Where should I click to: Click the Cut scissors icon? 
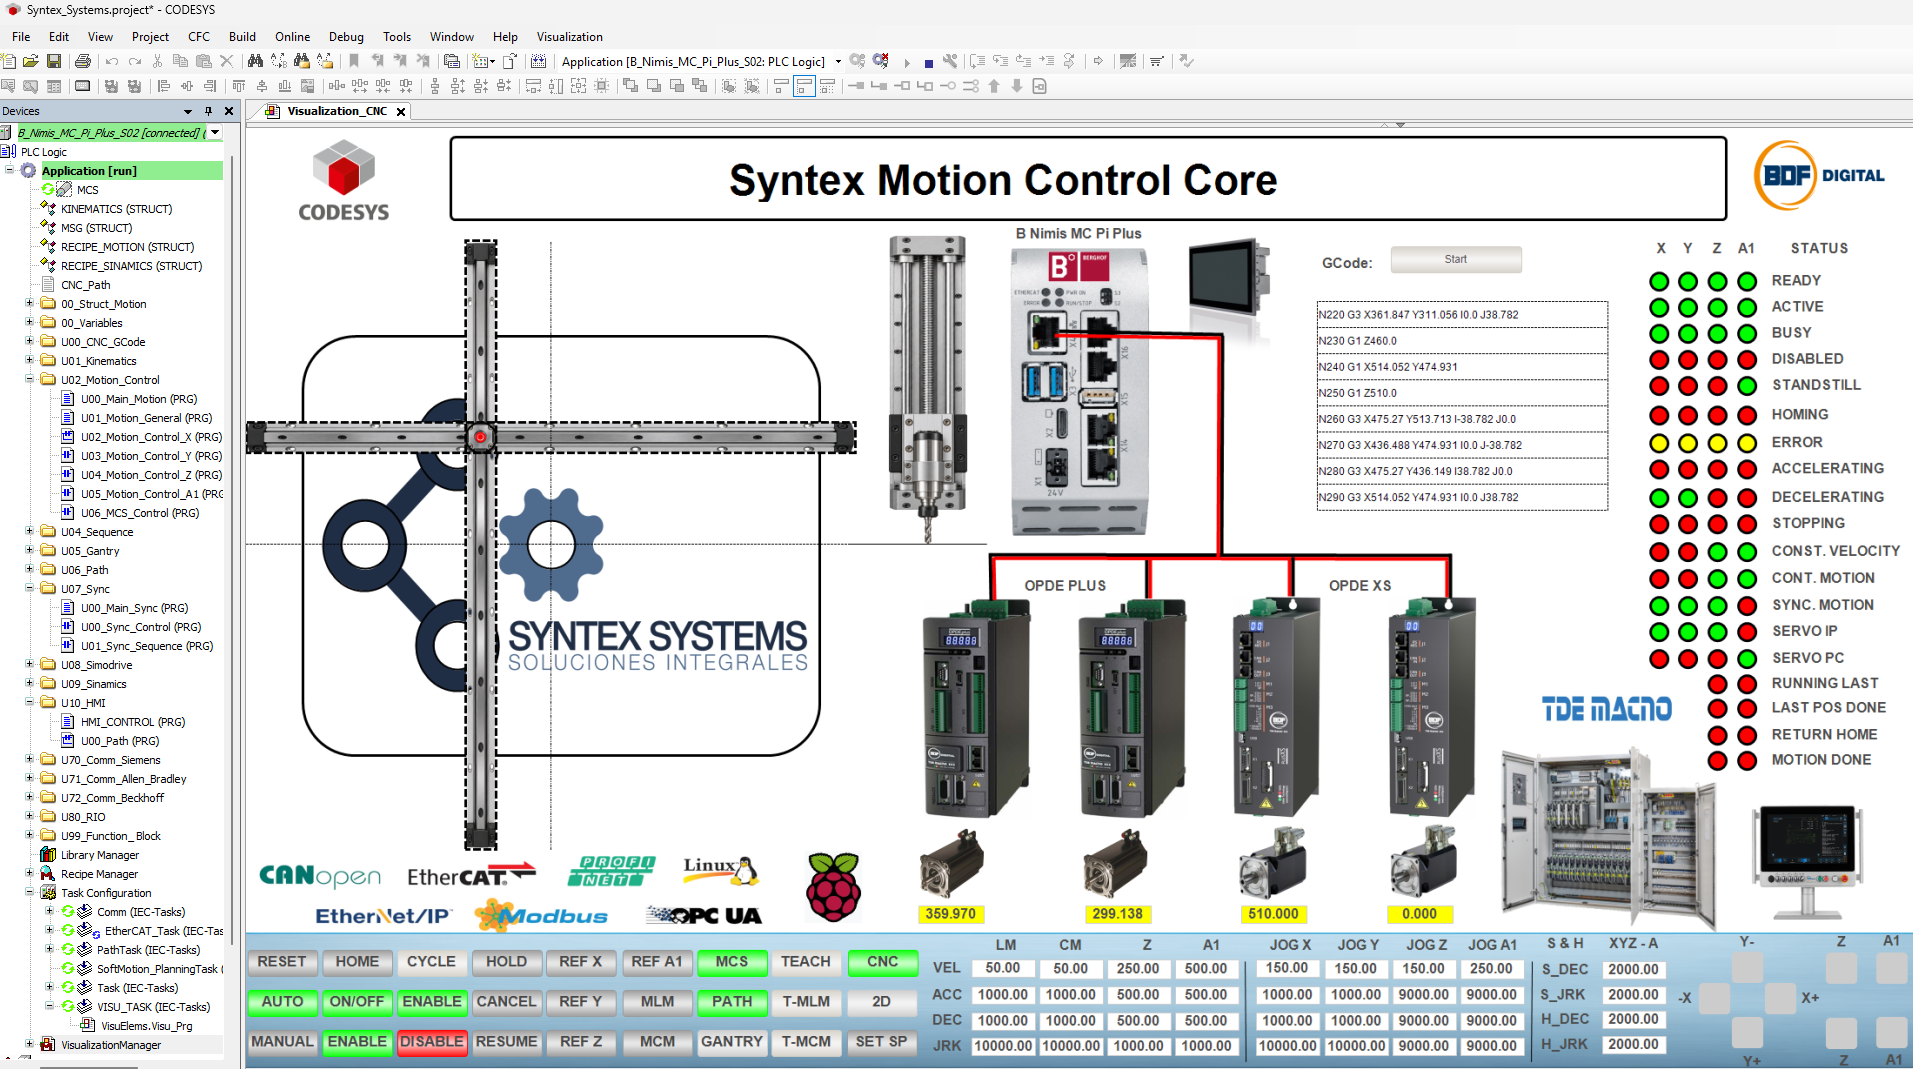pyautogui.click(x=157, y=61)
